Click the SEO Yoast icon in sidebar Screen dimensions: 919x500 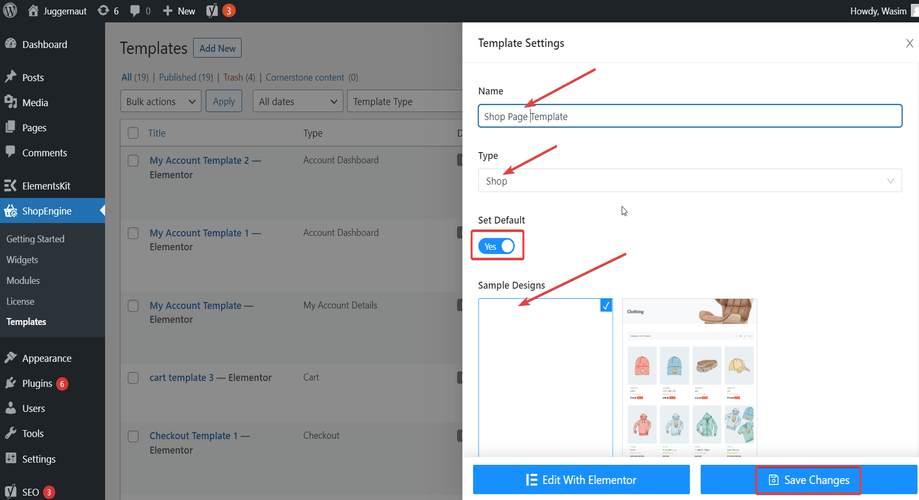pos(11,491)
